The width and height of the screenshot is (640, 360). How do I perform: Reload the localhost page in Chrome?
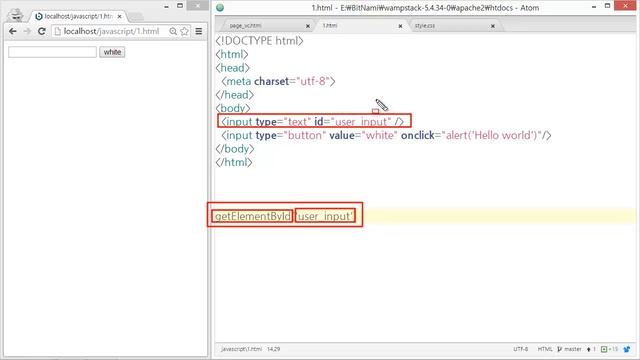pos(42,31)
